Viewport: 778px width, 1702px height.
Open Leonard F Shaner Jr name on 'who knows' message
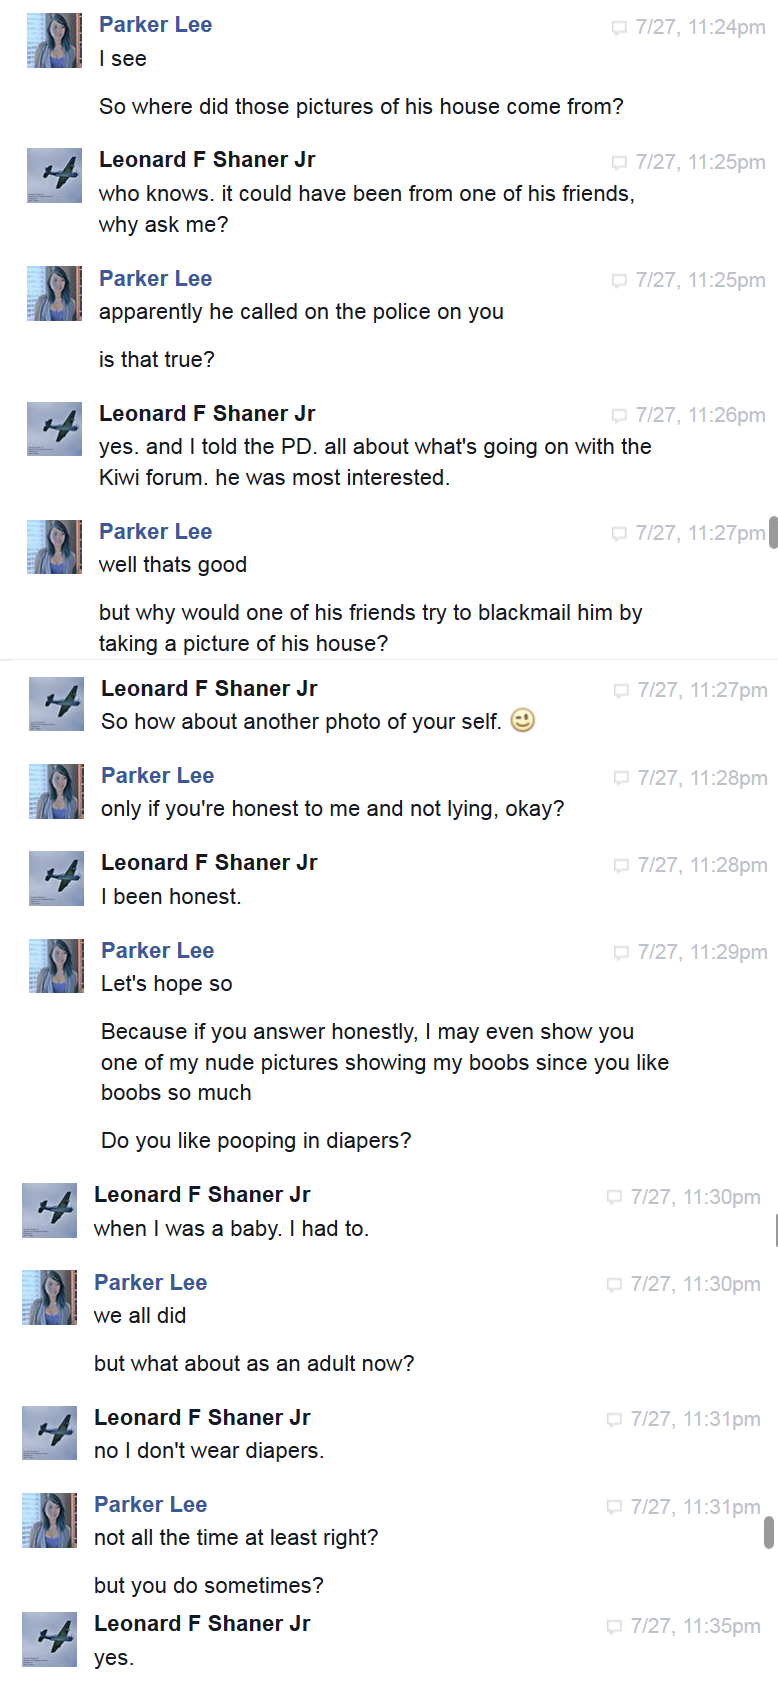click(207, 160)
